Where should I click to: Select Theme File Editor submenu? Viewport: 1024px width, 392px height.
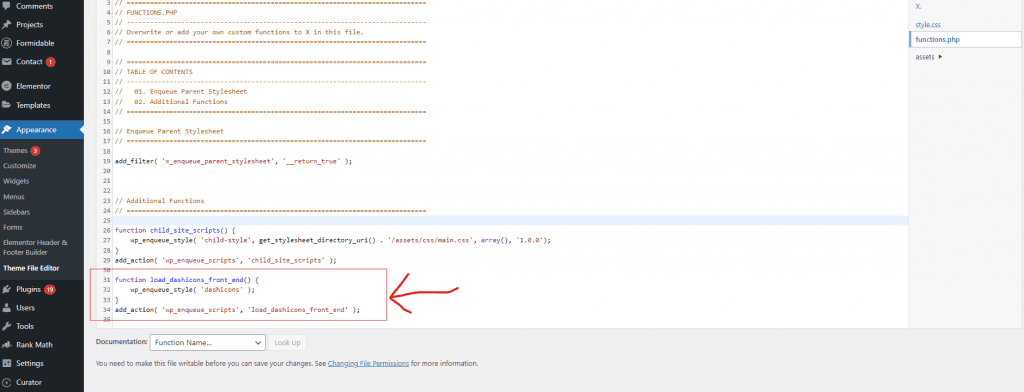point(31,268)
